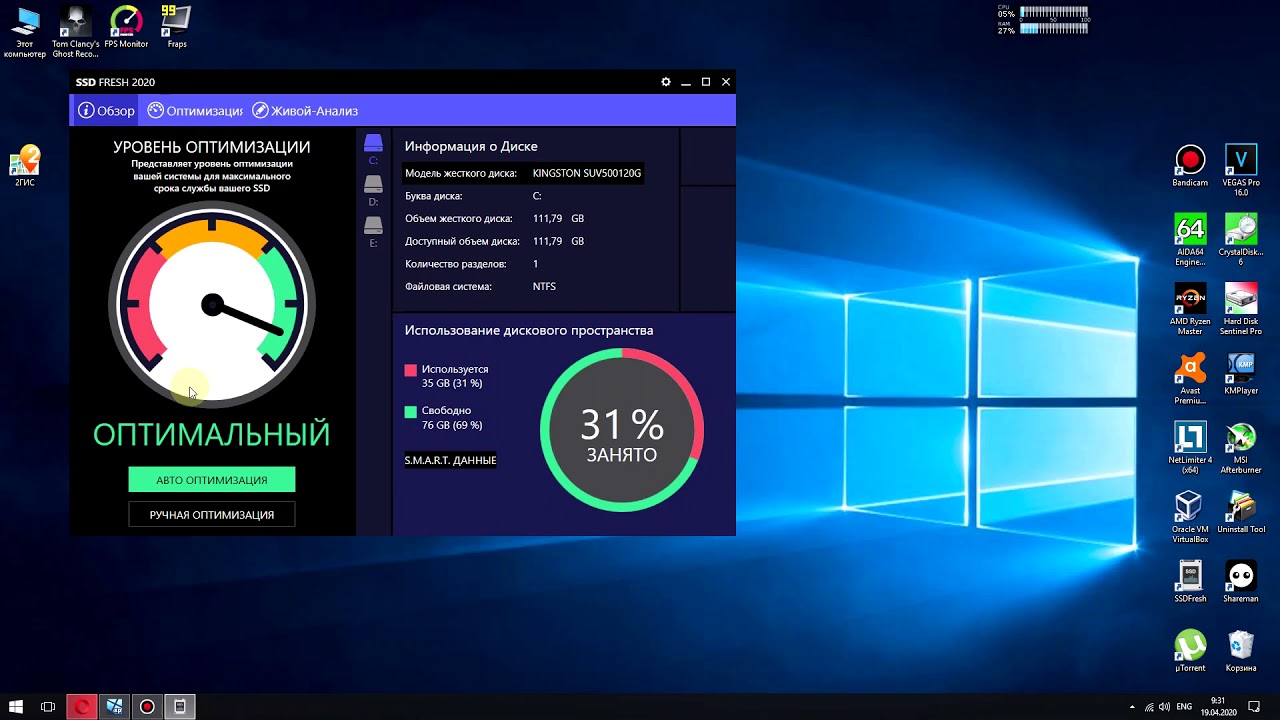Open Task View on the taskbar
Screen dimensions: 1280x720
[48, 707]
